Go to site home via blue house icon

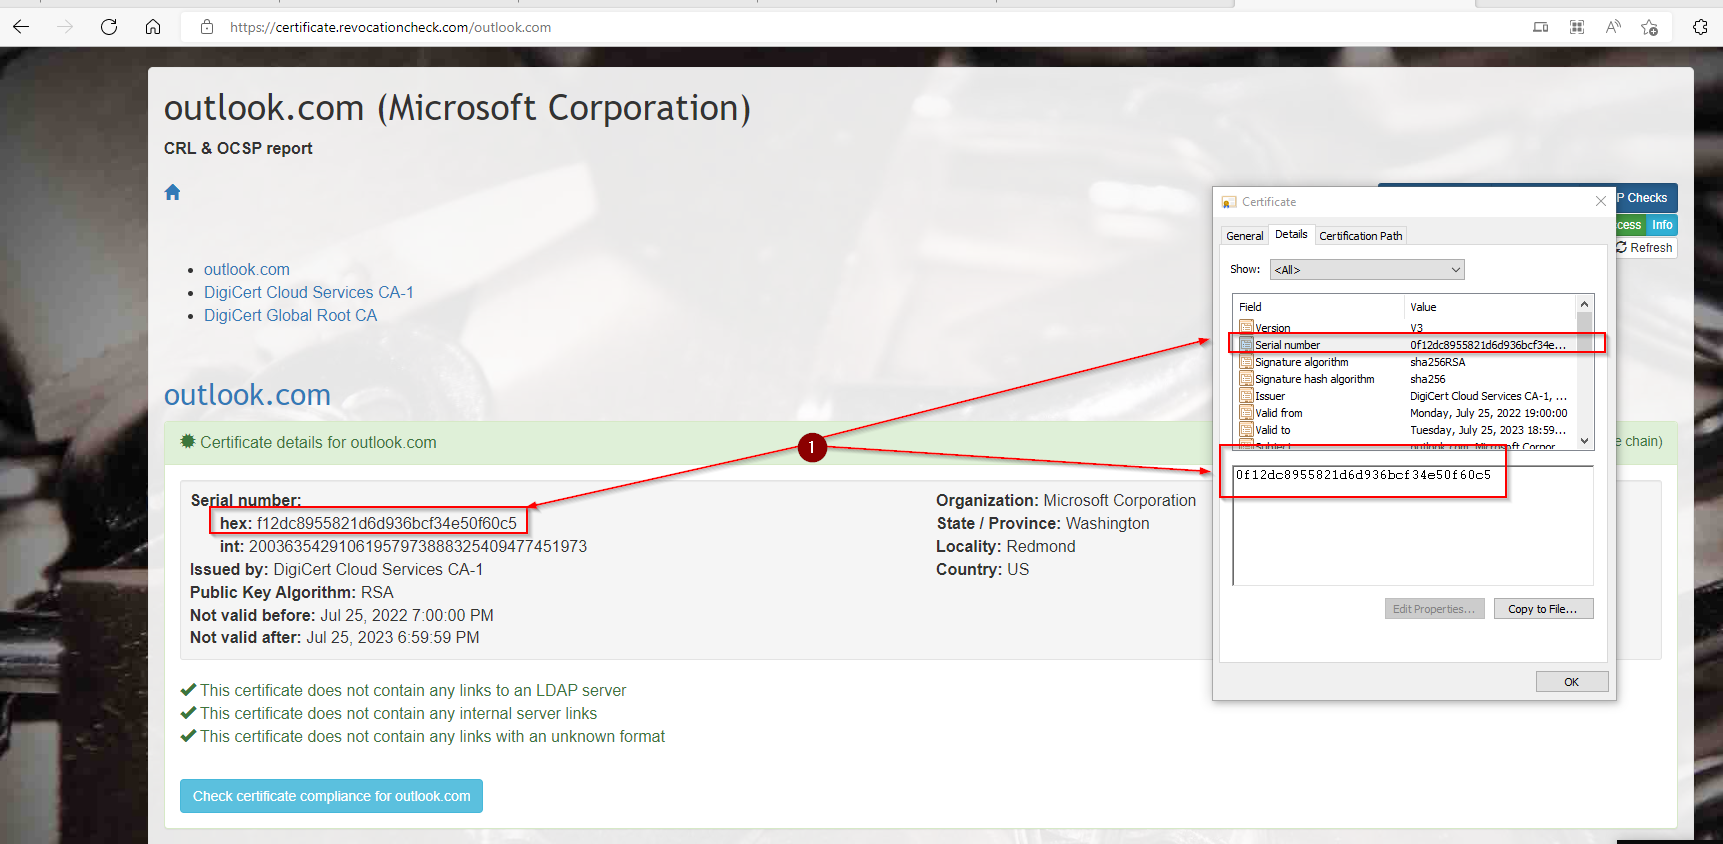[172, 192]
